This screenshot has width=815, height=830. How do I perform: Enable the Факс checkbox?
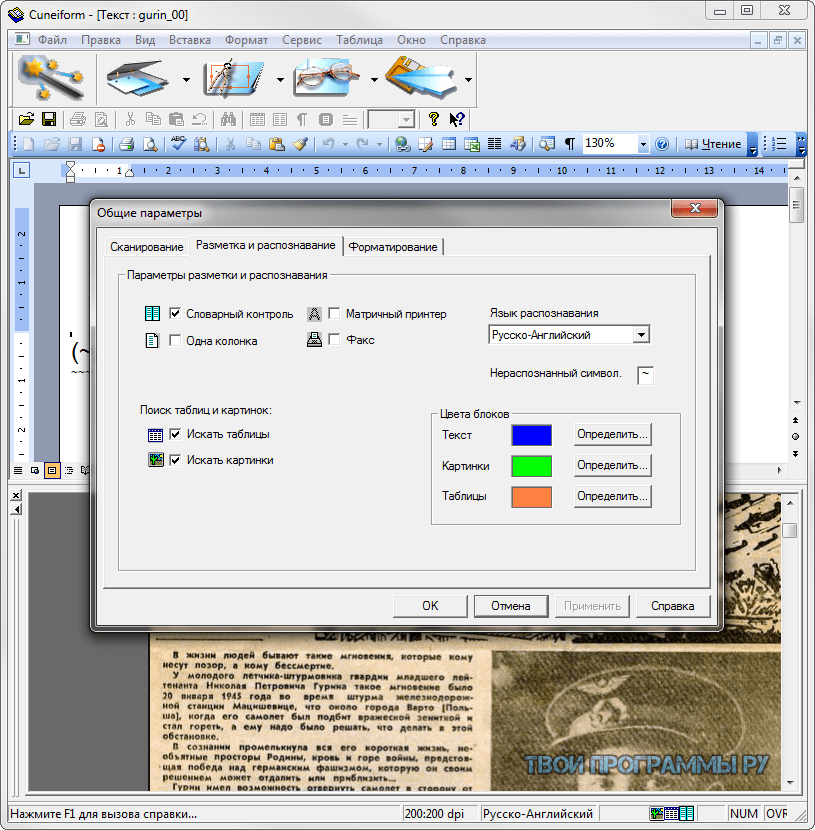coord(334,339)
